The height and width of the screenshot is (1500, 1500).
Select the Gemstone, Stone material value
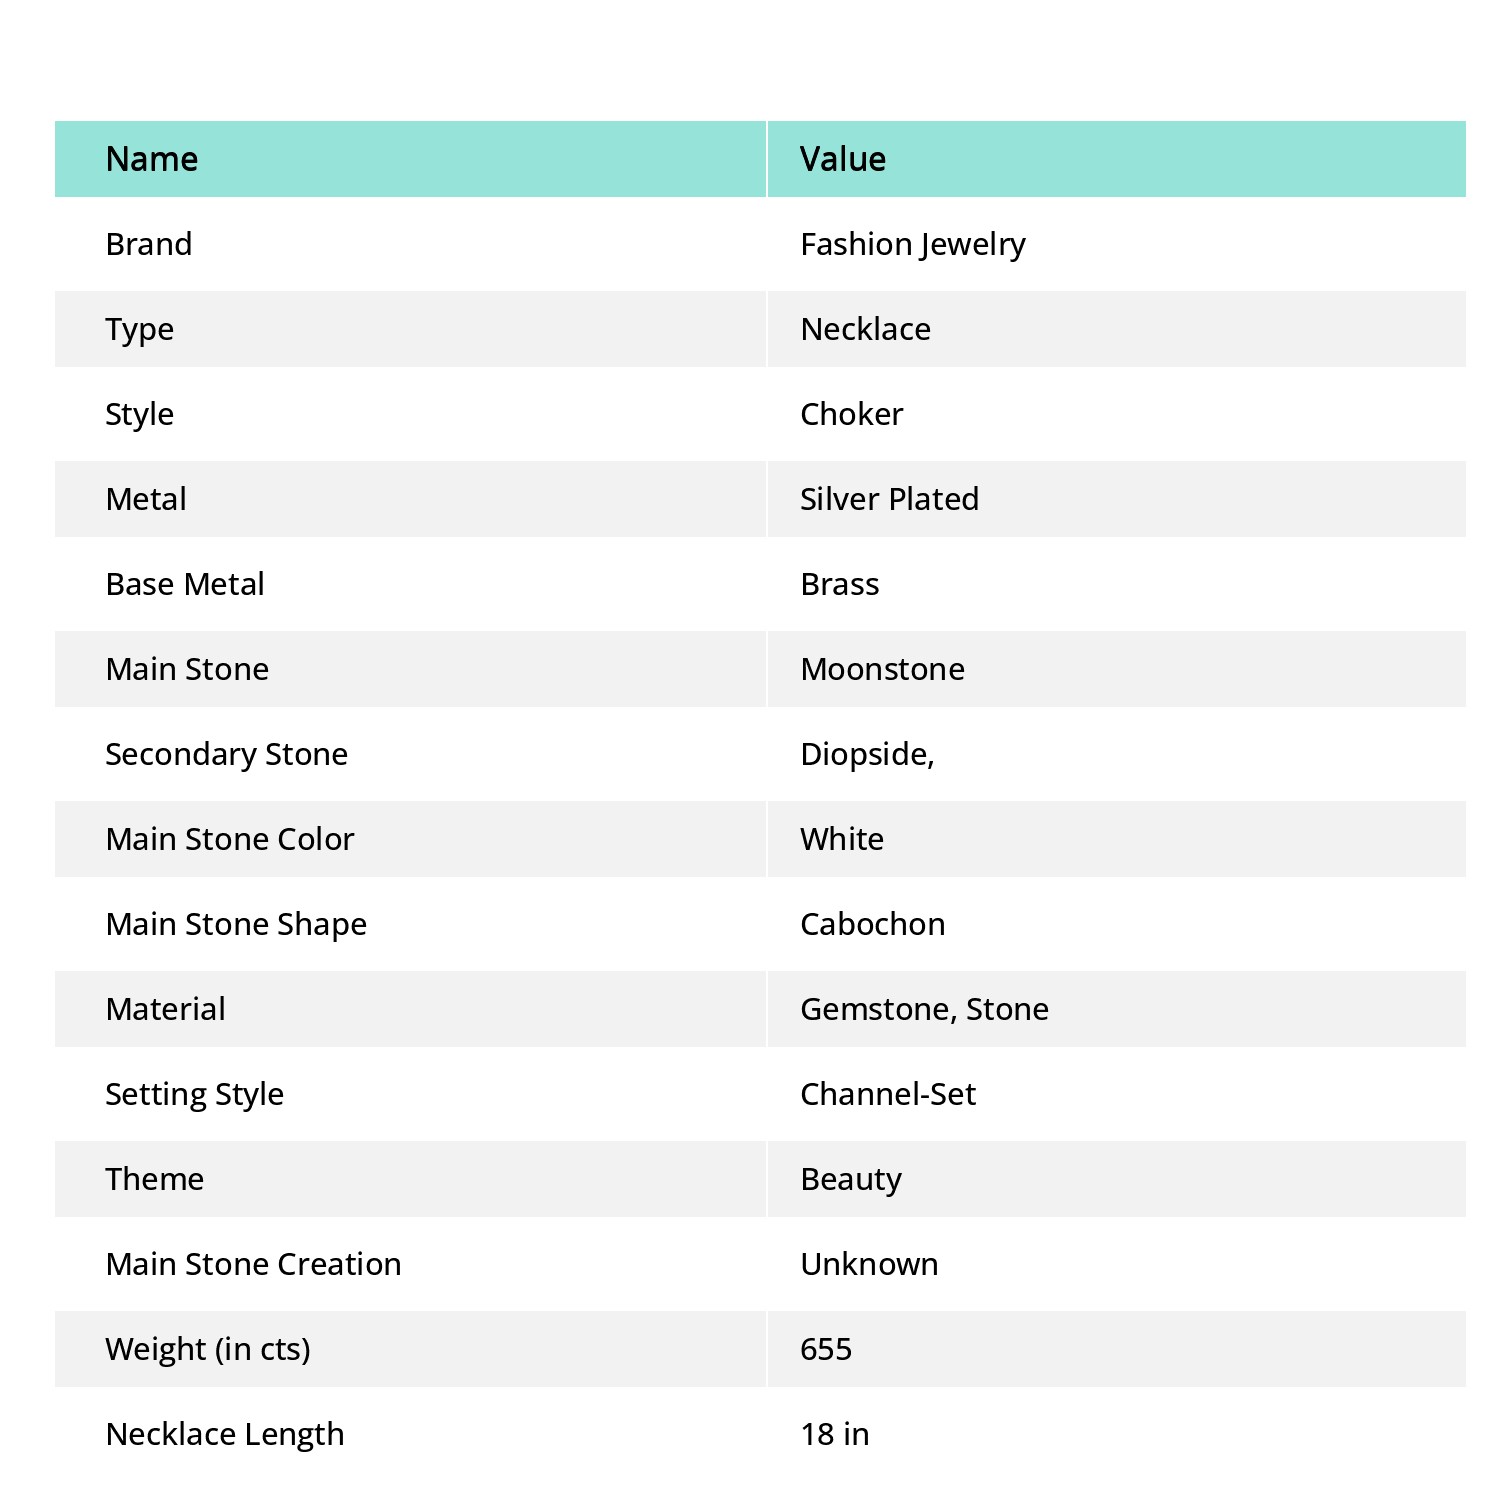click(925, 1010)
